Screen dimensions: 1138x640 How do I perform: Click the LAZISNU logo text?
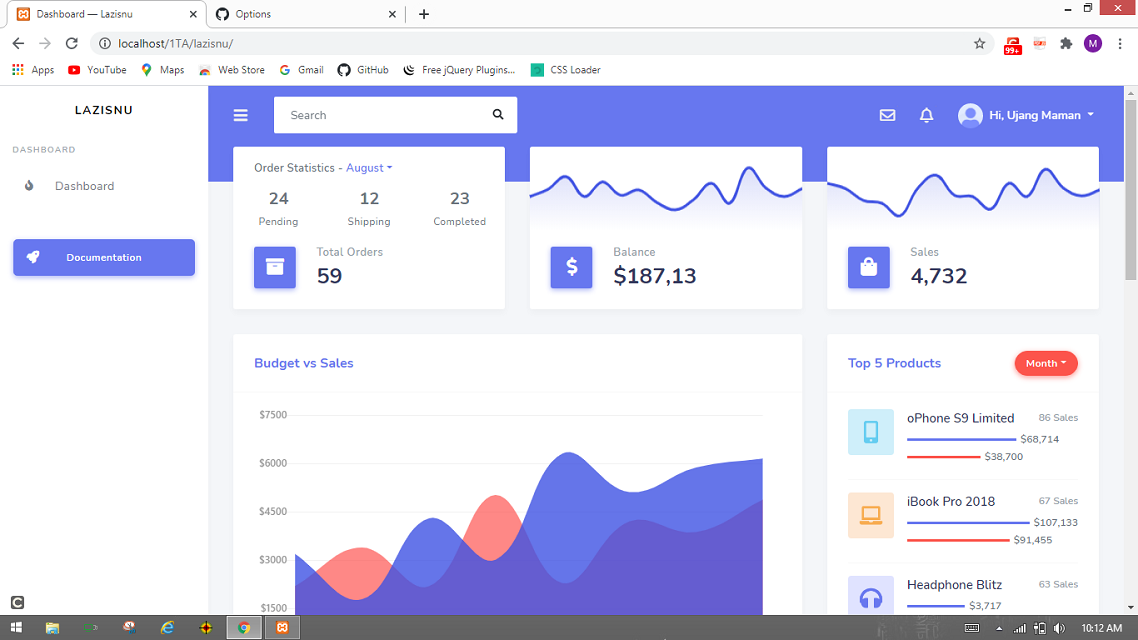point(103,110)
